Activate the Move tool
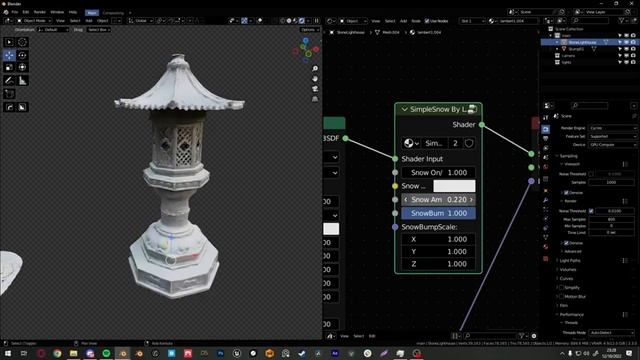The image size is (640, 360). 9,55
